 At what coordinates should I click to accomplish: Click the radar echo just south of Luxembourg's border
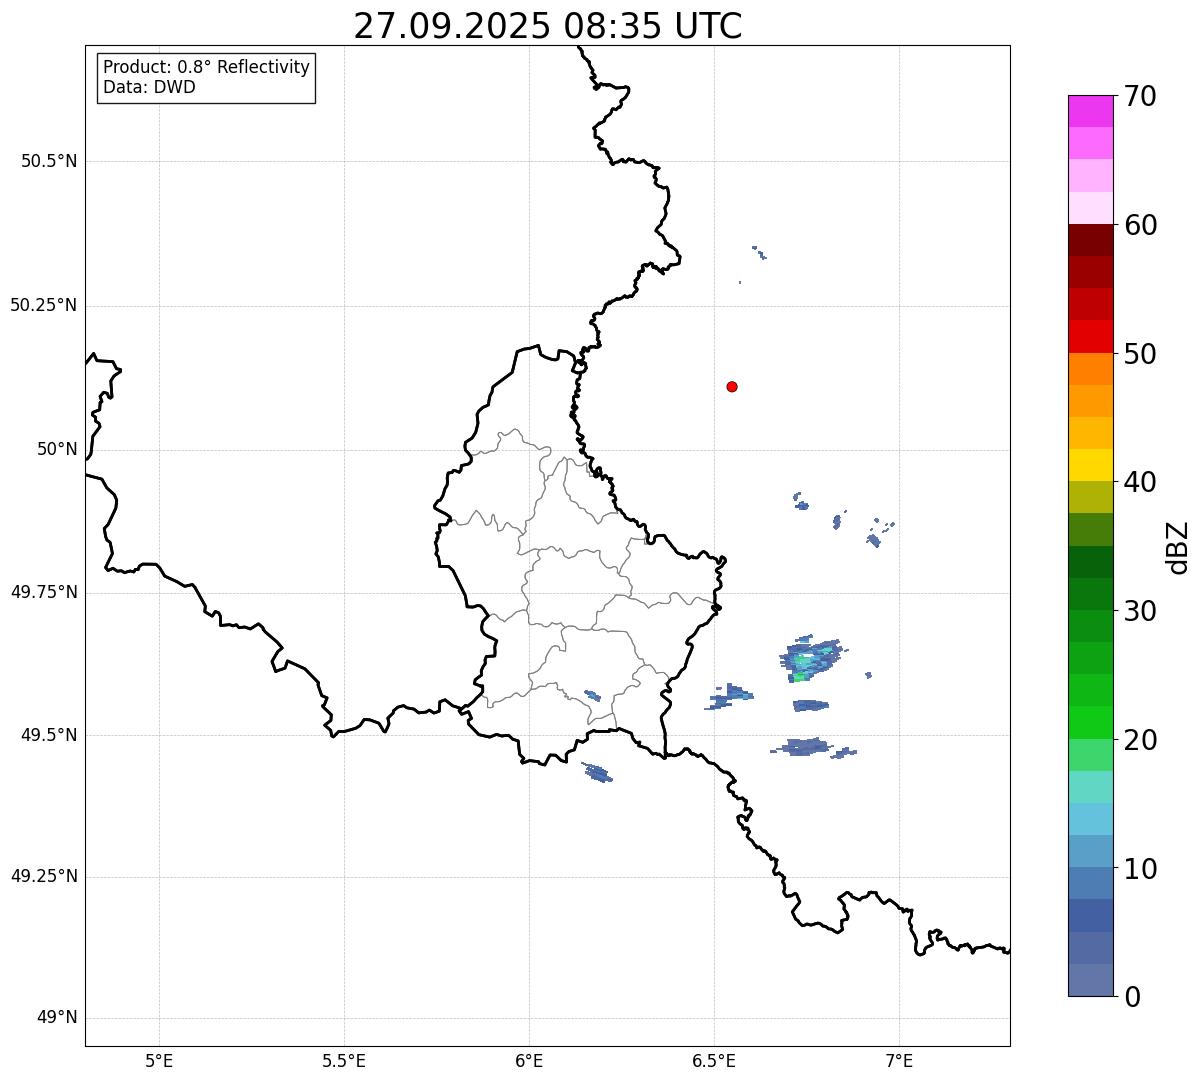tap(598, 772)
